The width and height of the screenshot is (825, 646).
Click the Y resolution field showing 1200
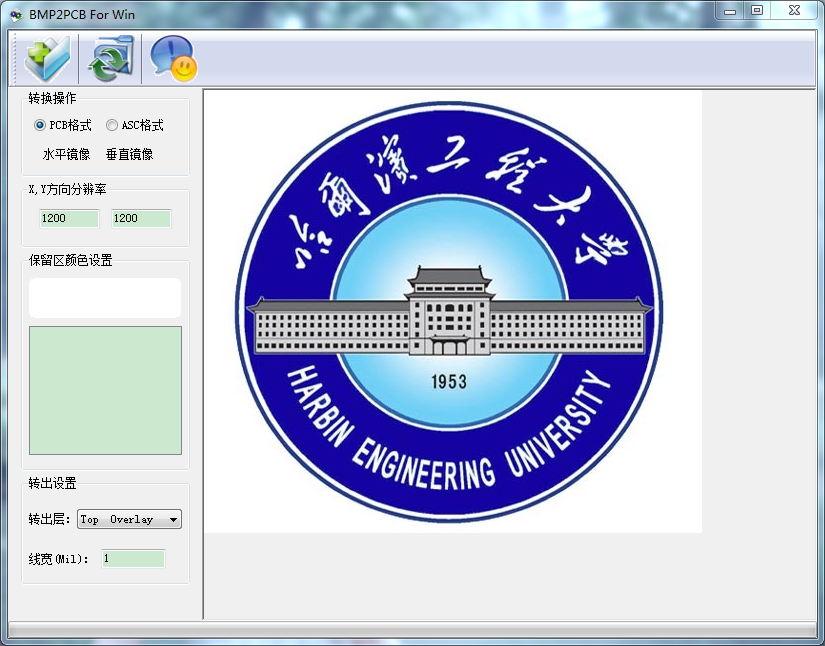tap(141, 218)
